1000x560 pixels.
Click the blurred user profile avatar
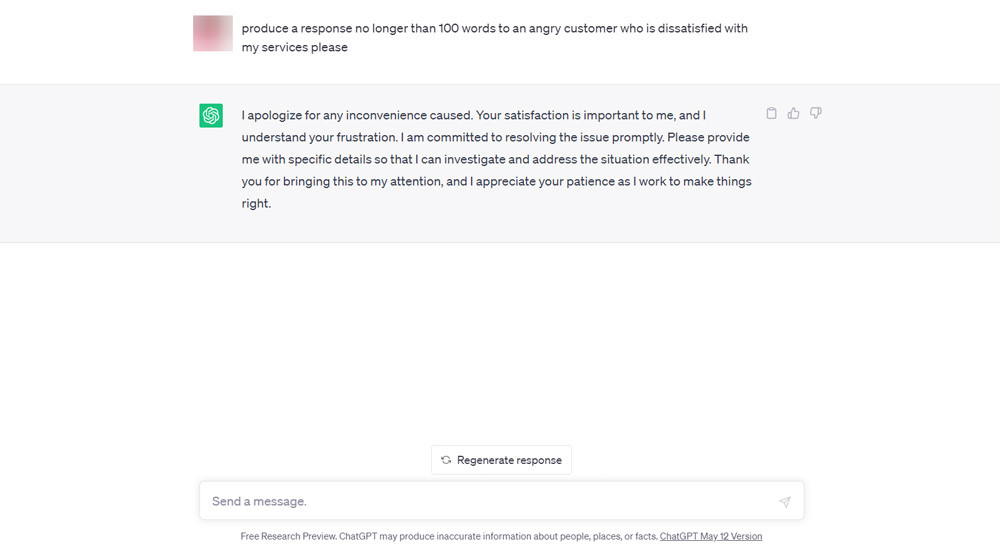(212, 33)
